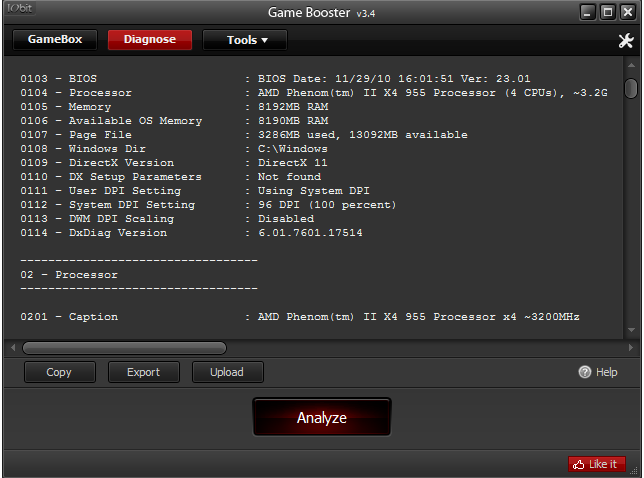The image size is (644, 478).
Task: Open the Tools dropdown menu
Action: click(x=245, y=40)
